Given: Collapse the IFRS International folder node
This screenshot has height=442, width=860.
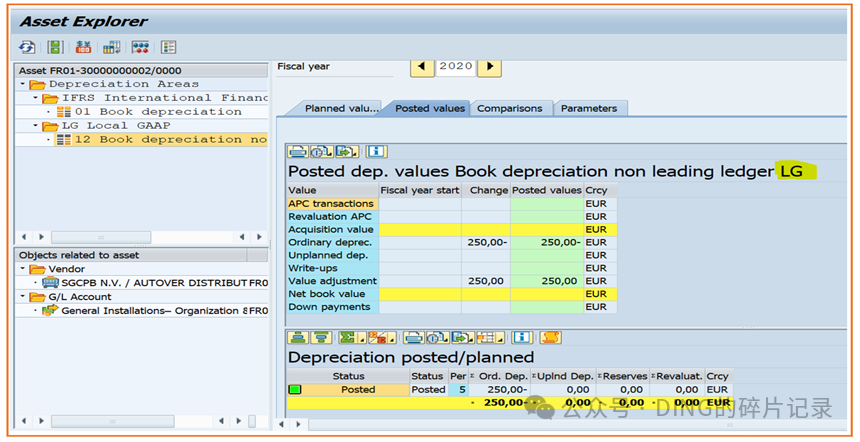Looking at the screenshot, I should pos(36,98).
